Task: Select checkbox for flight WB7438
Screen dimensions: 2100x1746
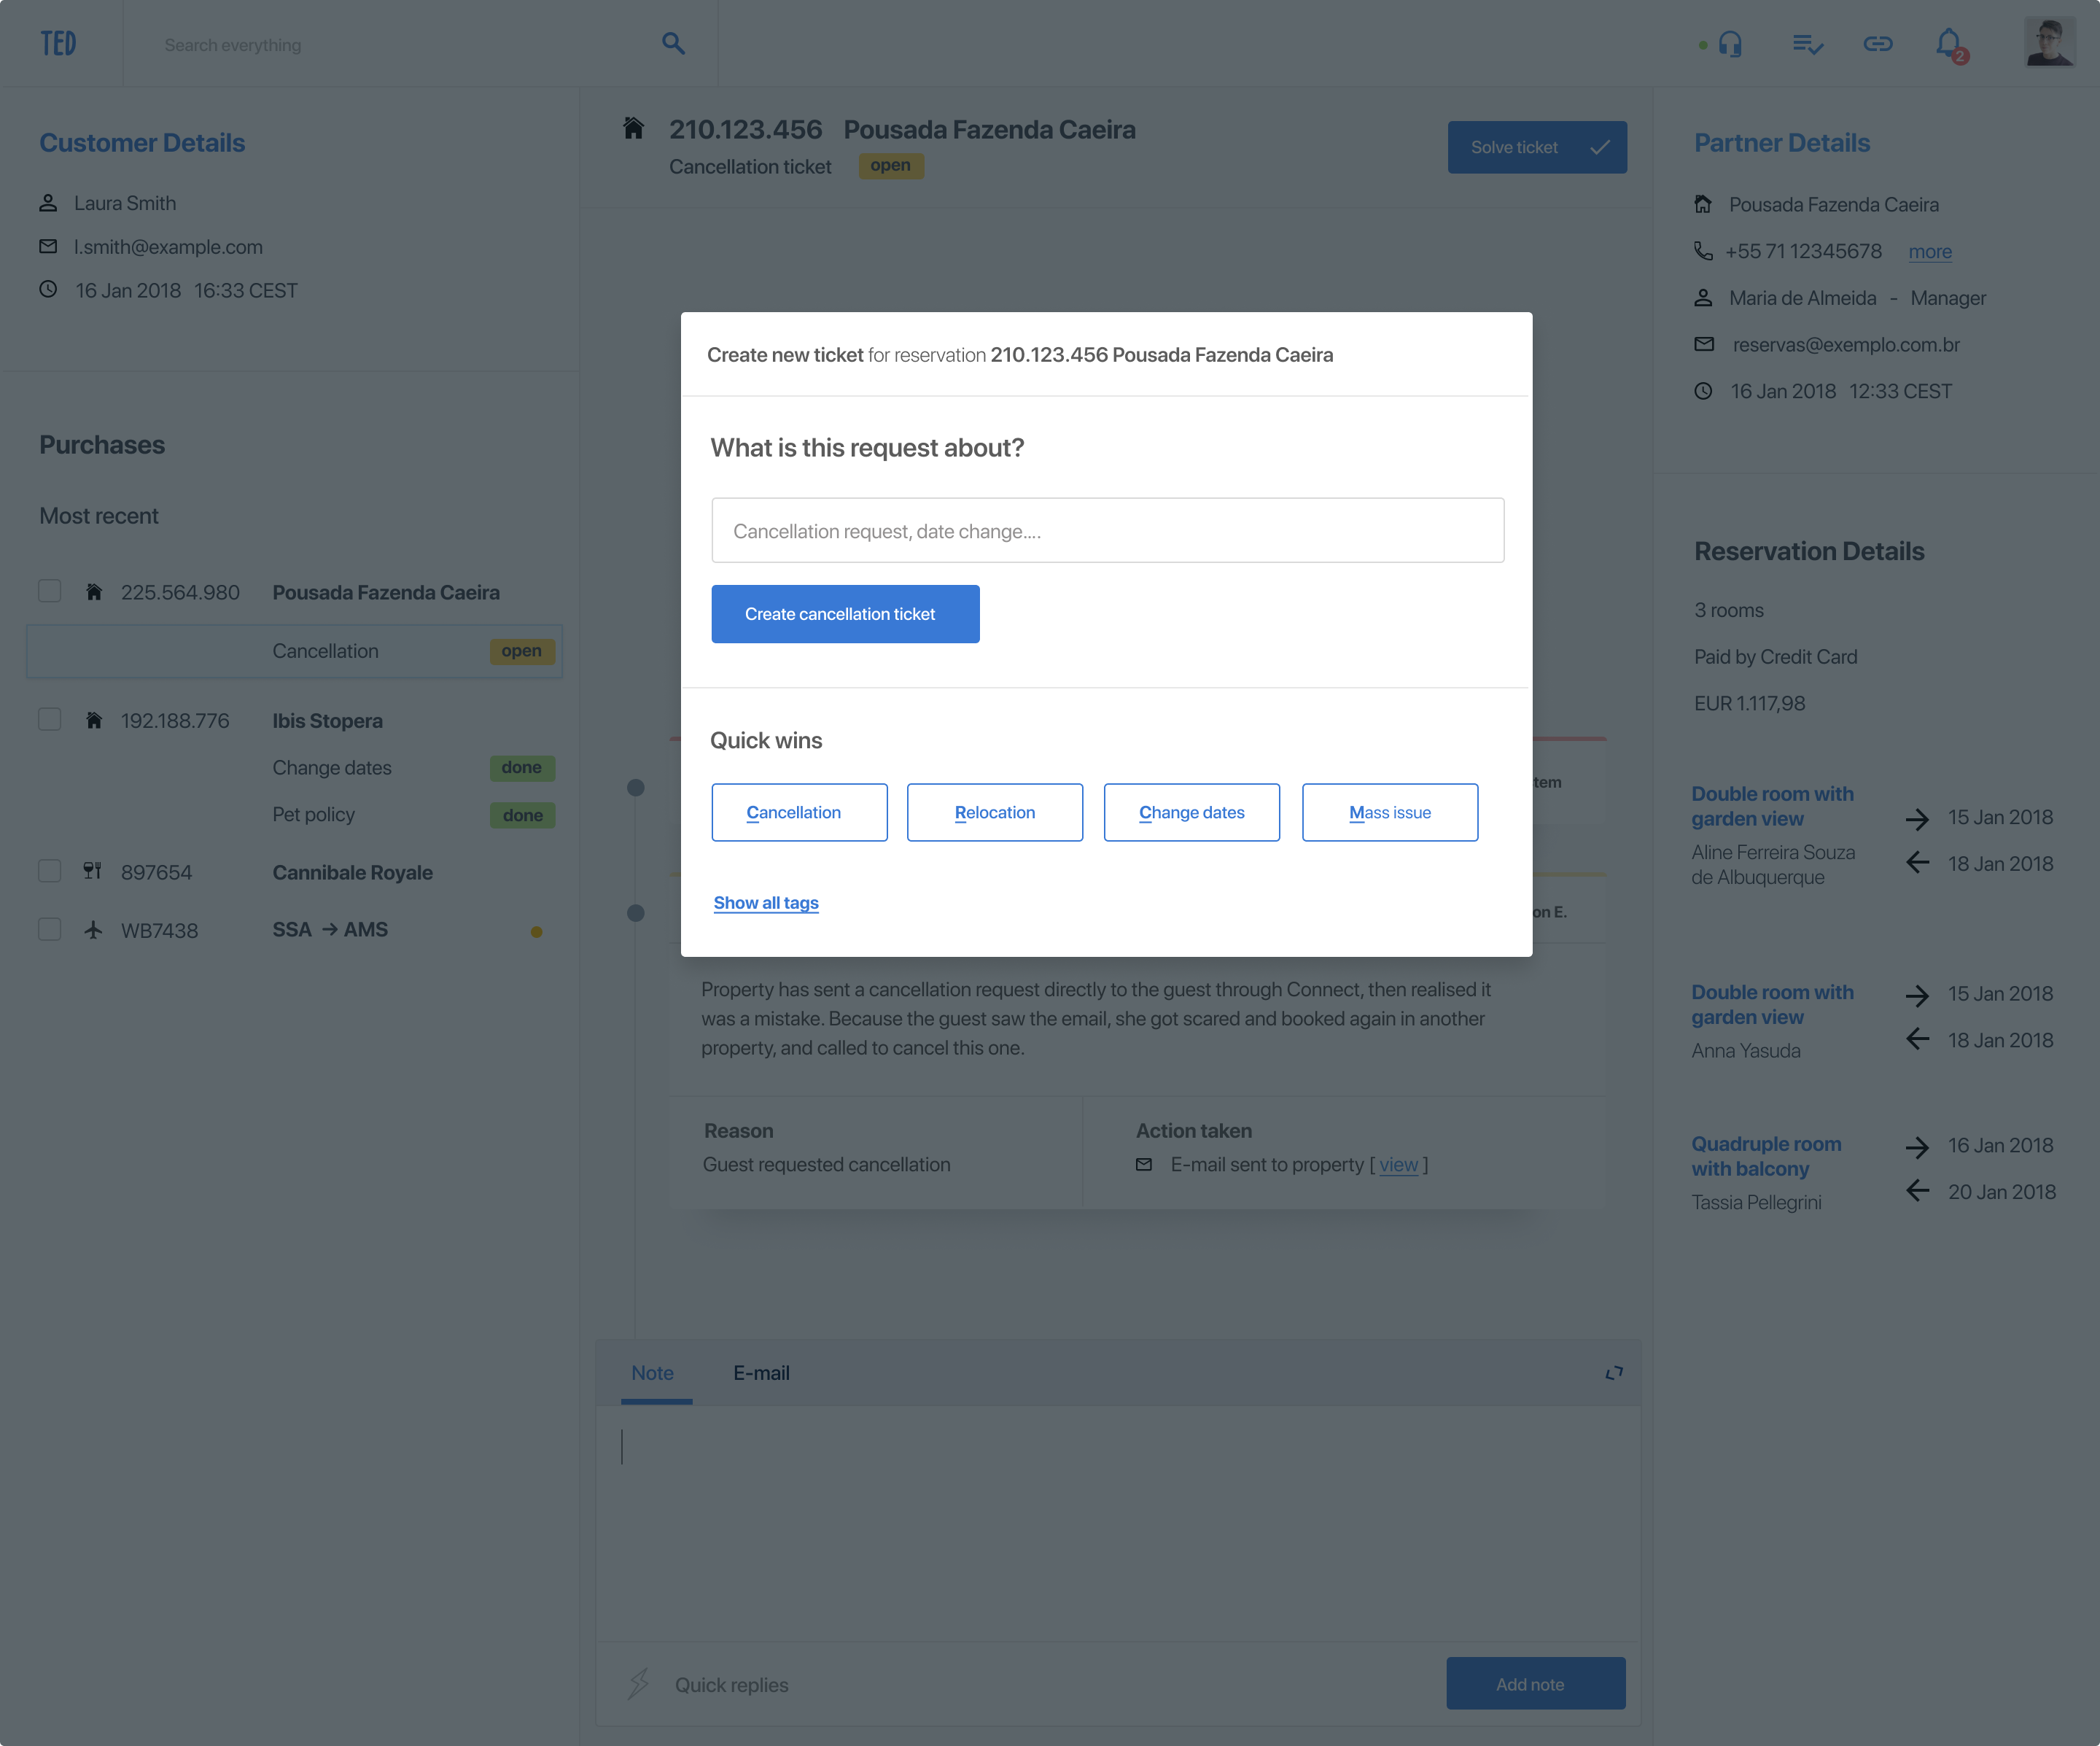Action: coord(49,929)
